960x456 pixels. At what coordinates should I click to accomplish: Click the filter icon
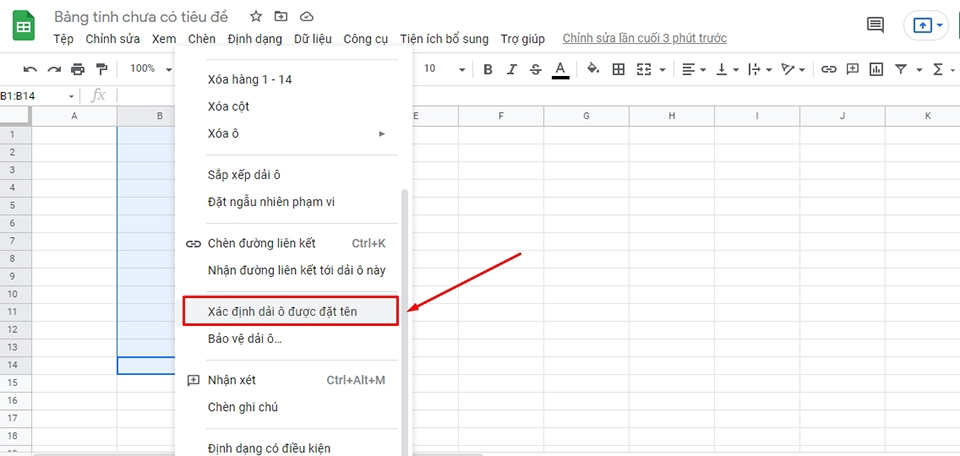click(901, 69)
